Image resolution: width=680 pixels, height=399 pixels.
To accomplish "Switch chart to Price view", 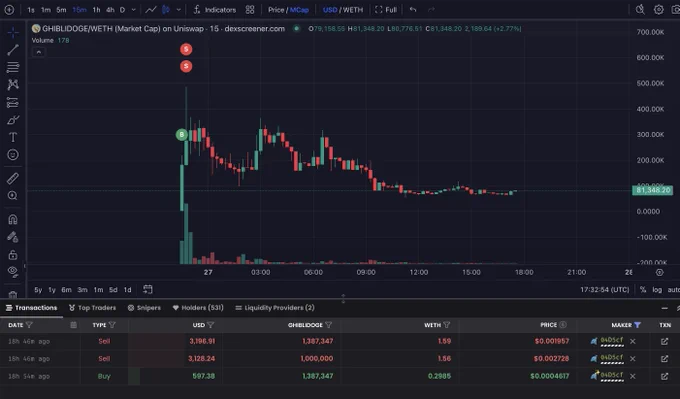I will pyautogui.click(x=275, y=10).
